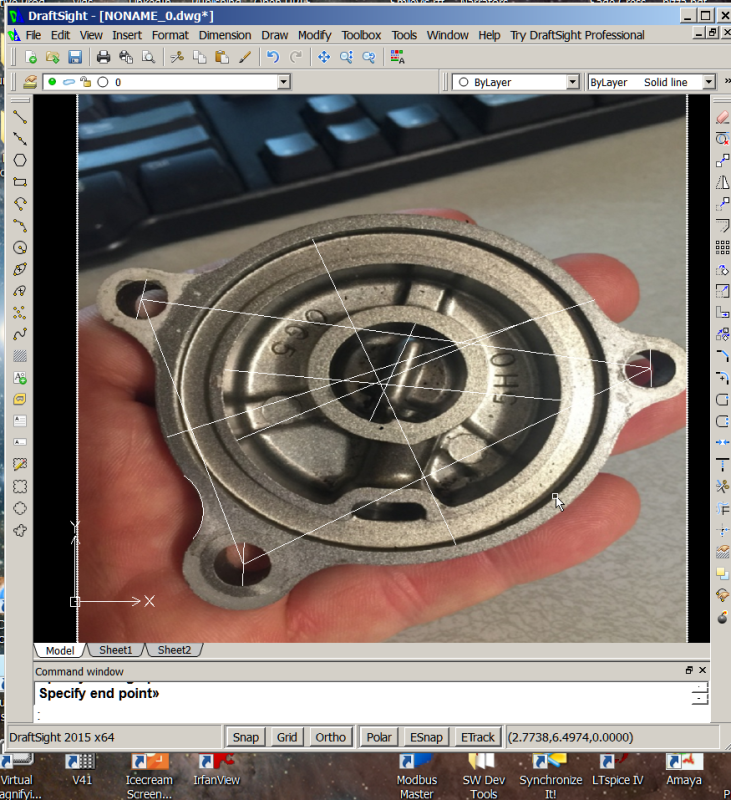Select the Delete eraser tool

coord(722,117)
